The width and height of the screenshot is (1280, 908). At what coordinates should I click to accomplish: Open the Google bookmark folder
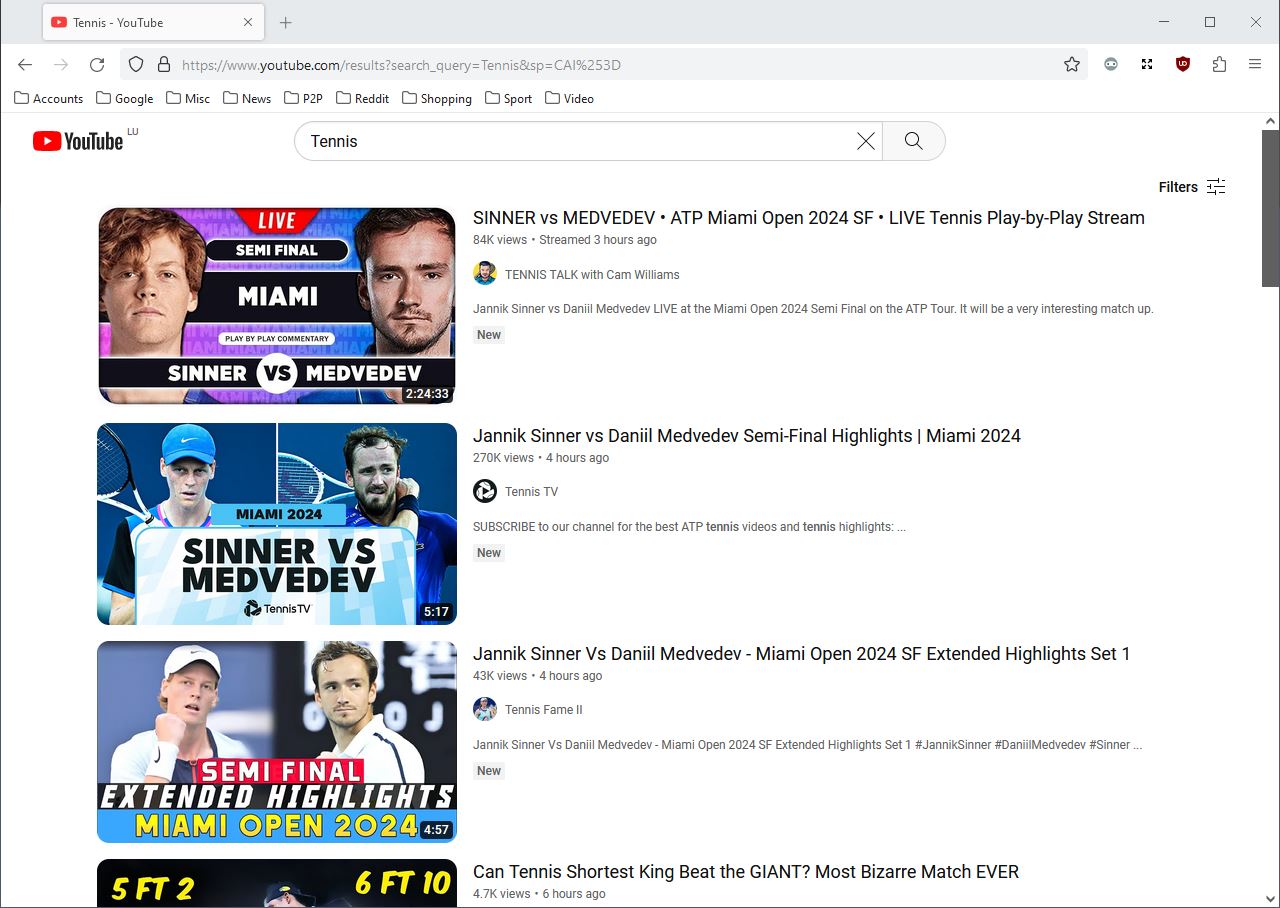tap(125, 98)
